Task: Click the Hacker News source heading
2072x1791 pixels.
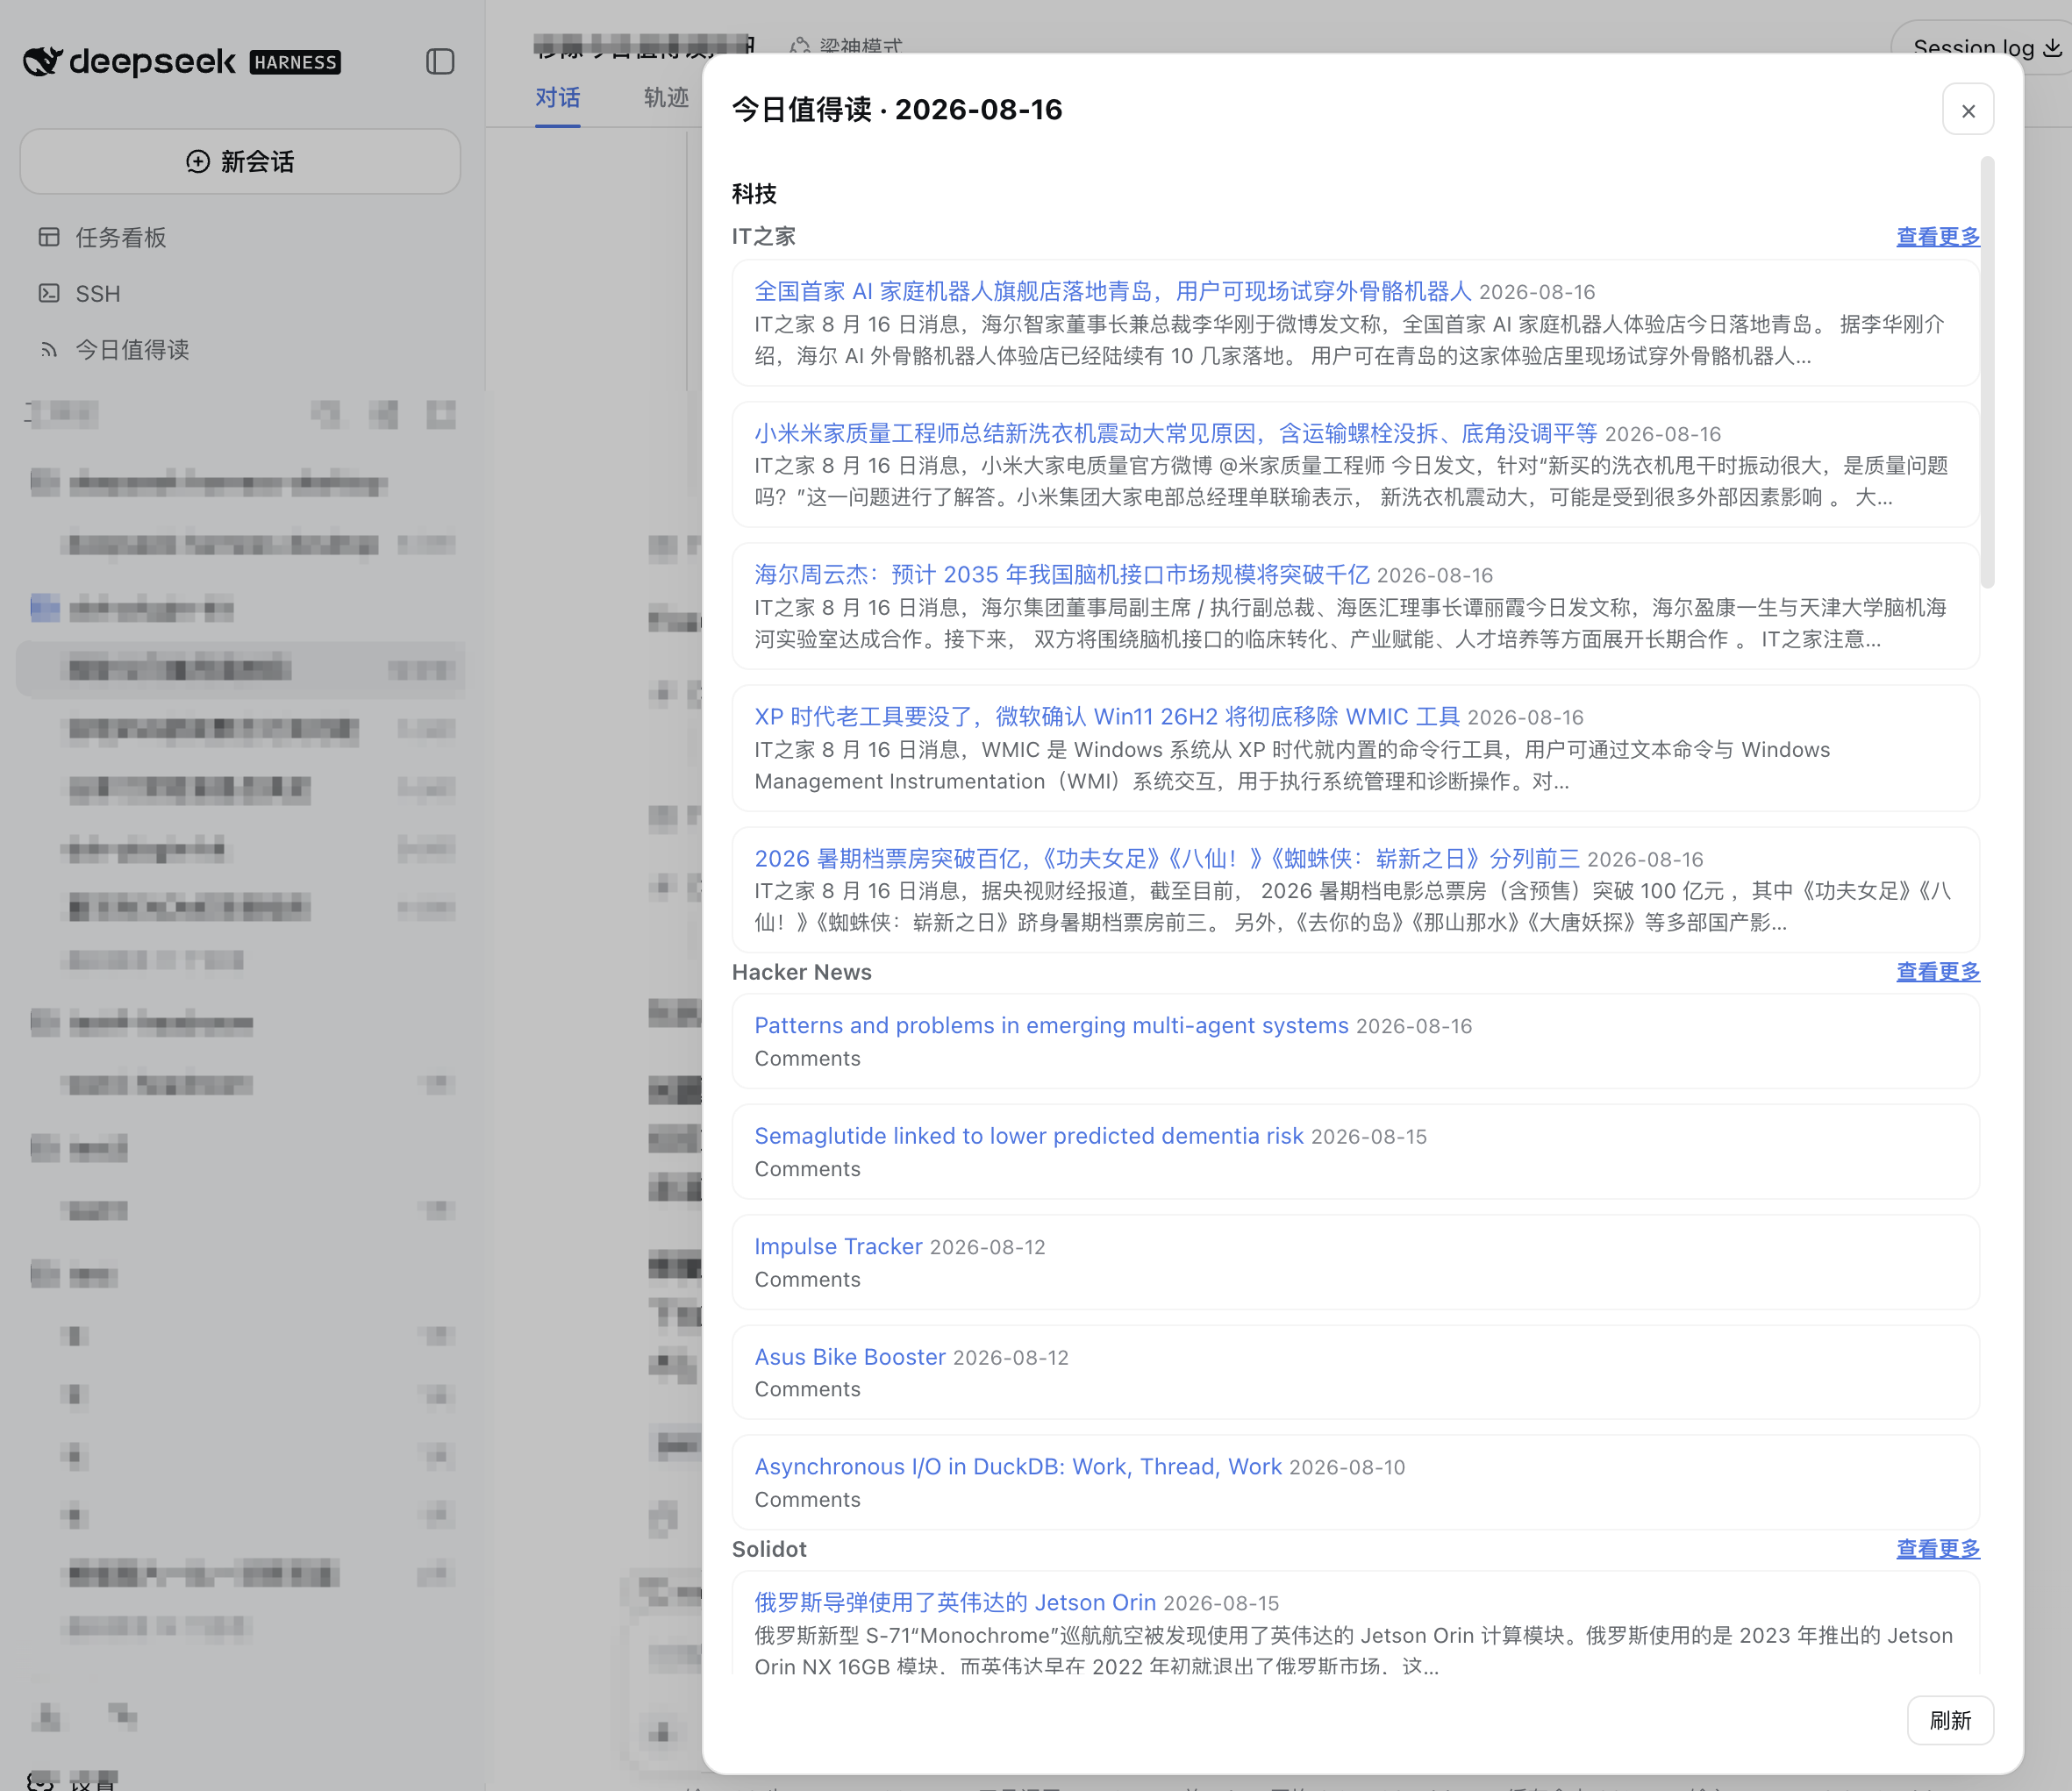Action: pyautogui.click(x=801, y=972)
